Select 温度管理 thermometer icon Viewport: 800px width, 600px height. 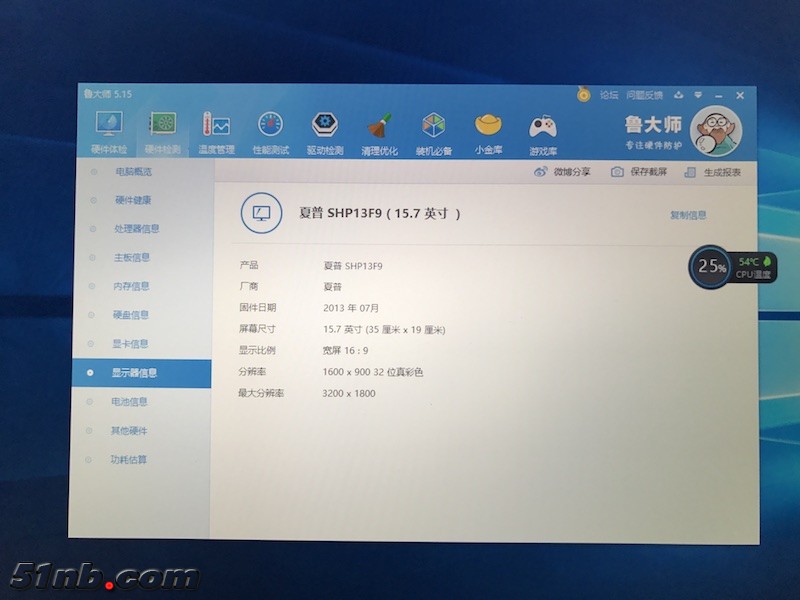click(x=215, y=126)
